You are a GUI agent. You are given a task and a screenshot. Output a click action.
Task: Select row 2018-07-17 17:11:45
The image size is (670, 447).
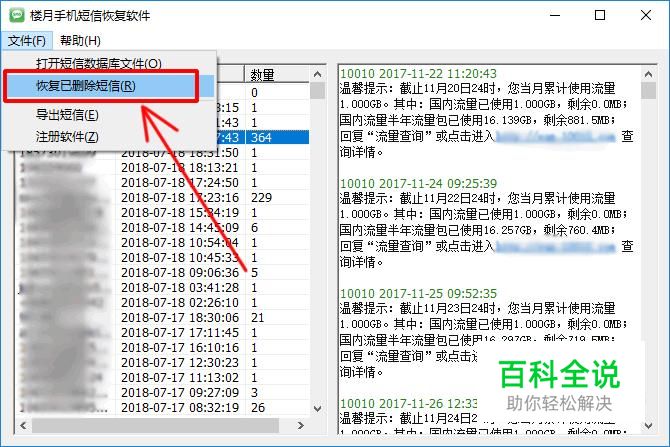pyautogui.click(x=162, y=332)
